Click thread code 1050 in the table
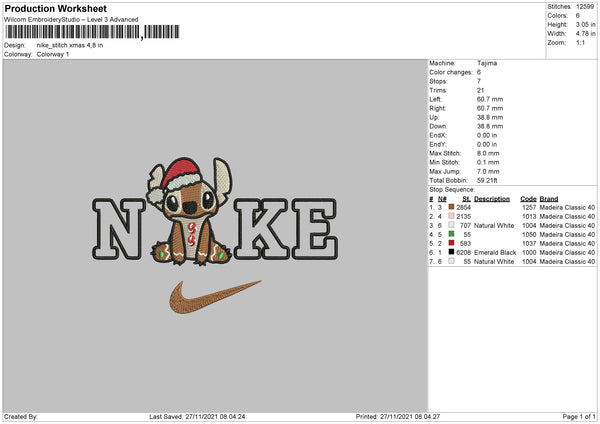600x424 pixels. pyautogui.click(x=529, y=235)
